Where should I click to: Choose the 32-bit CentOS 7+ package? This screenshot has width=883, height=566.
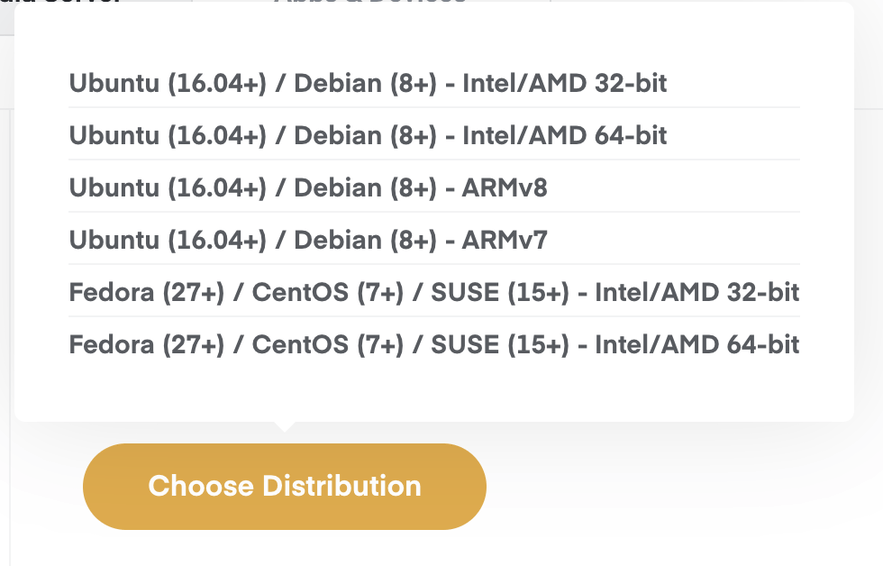pyautogui.click(x=433, y=292)
